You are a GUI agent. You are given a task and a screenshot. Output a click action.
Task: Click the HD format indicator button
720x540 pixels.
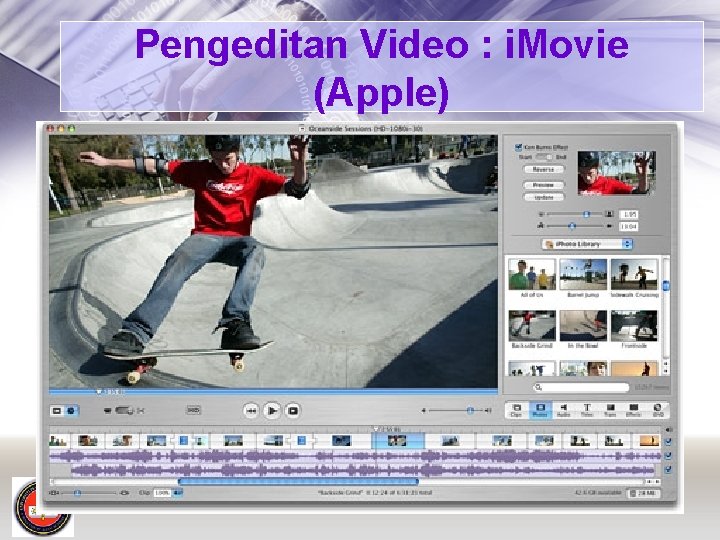click(193, 410)
